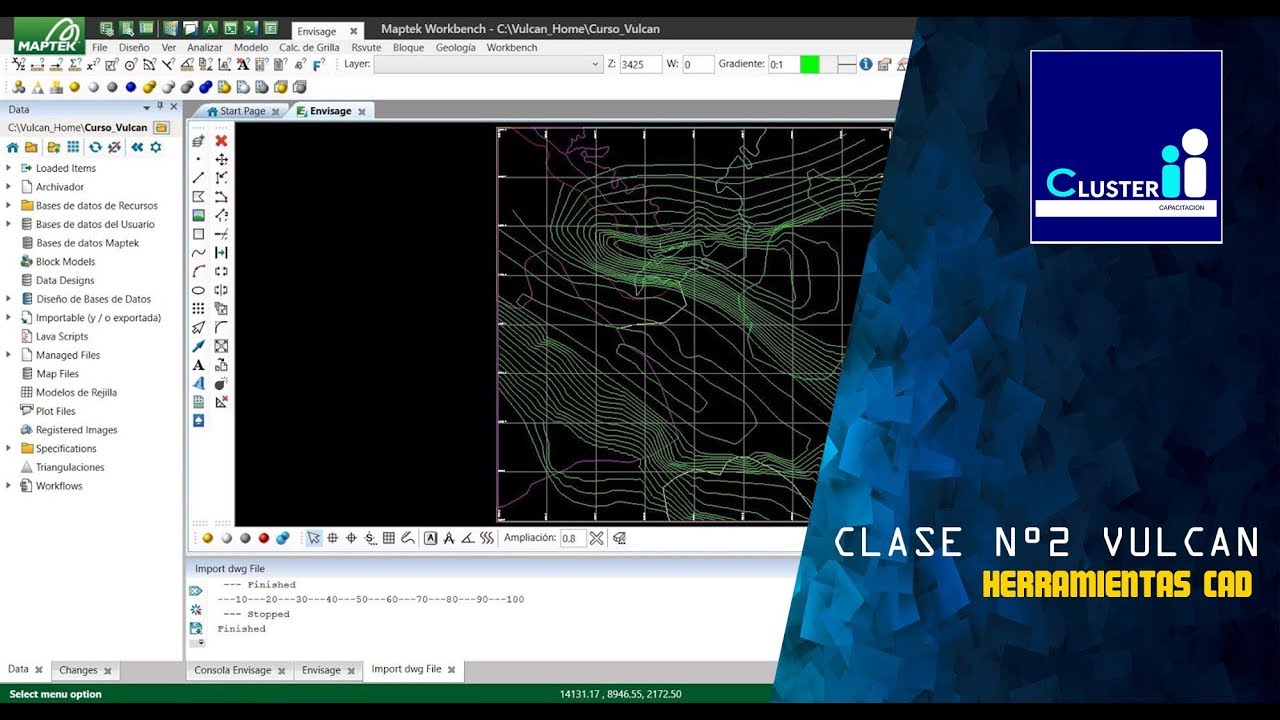1280x720 pixels.
Task: Expand the Managed Files tree node
Action: click(x=9, y=355)
